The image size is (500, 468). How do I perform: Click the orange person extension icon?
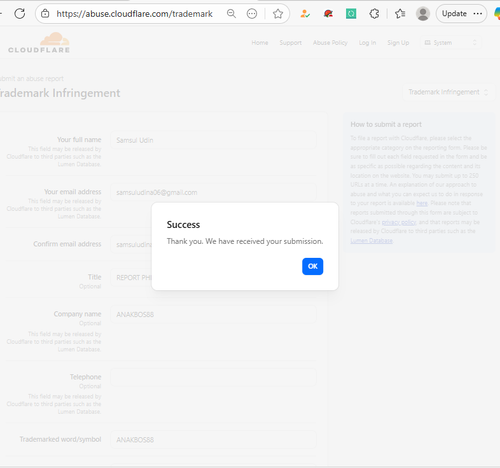click(305, 14)
